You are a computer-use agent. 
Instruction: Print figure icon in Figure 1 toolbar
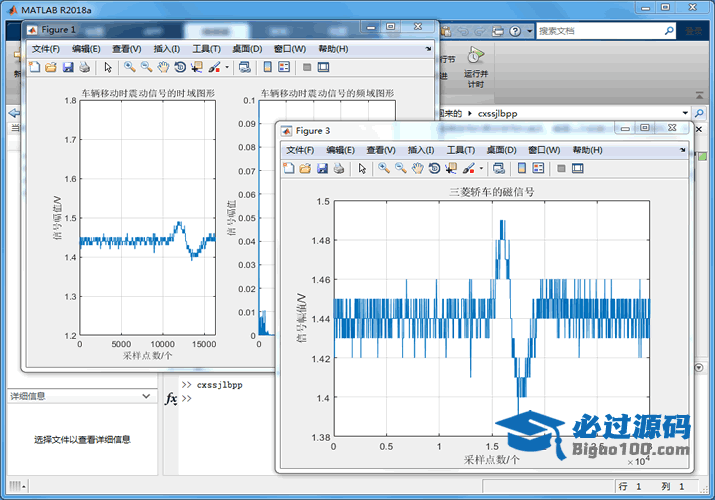pyautogui.click(x=84, y=67)
